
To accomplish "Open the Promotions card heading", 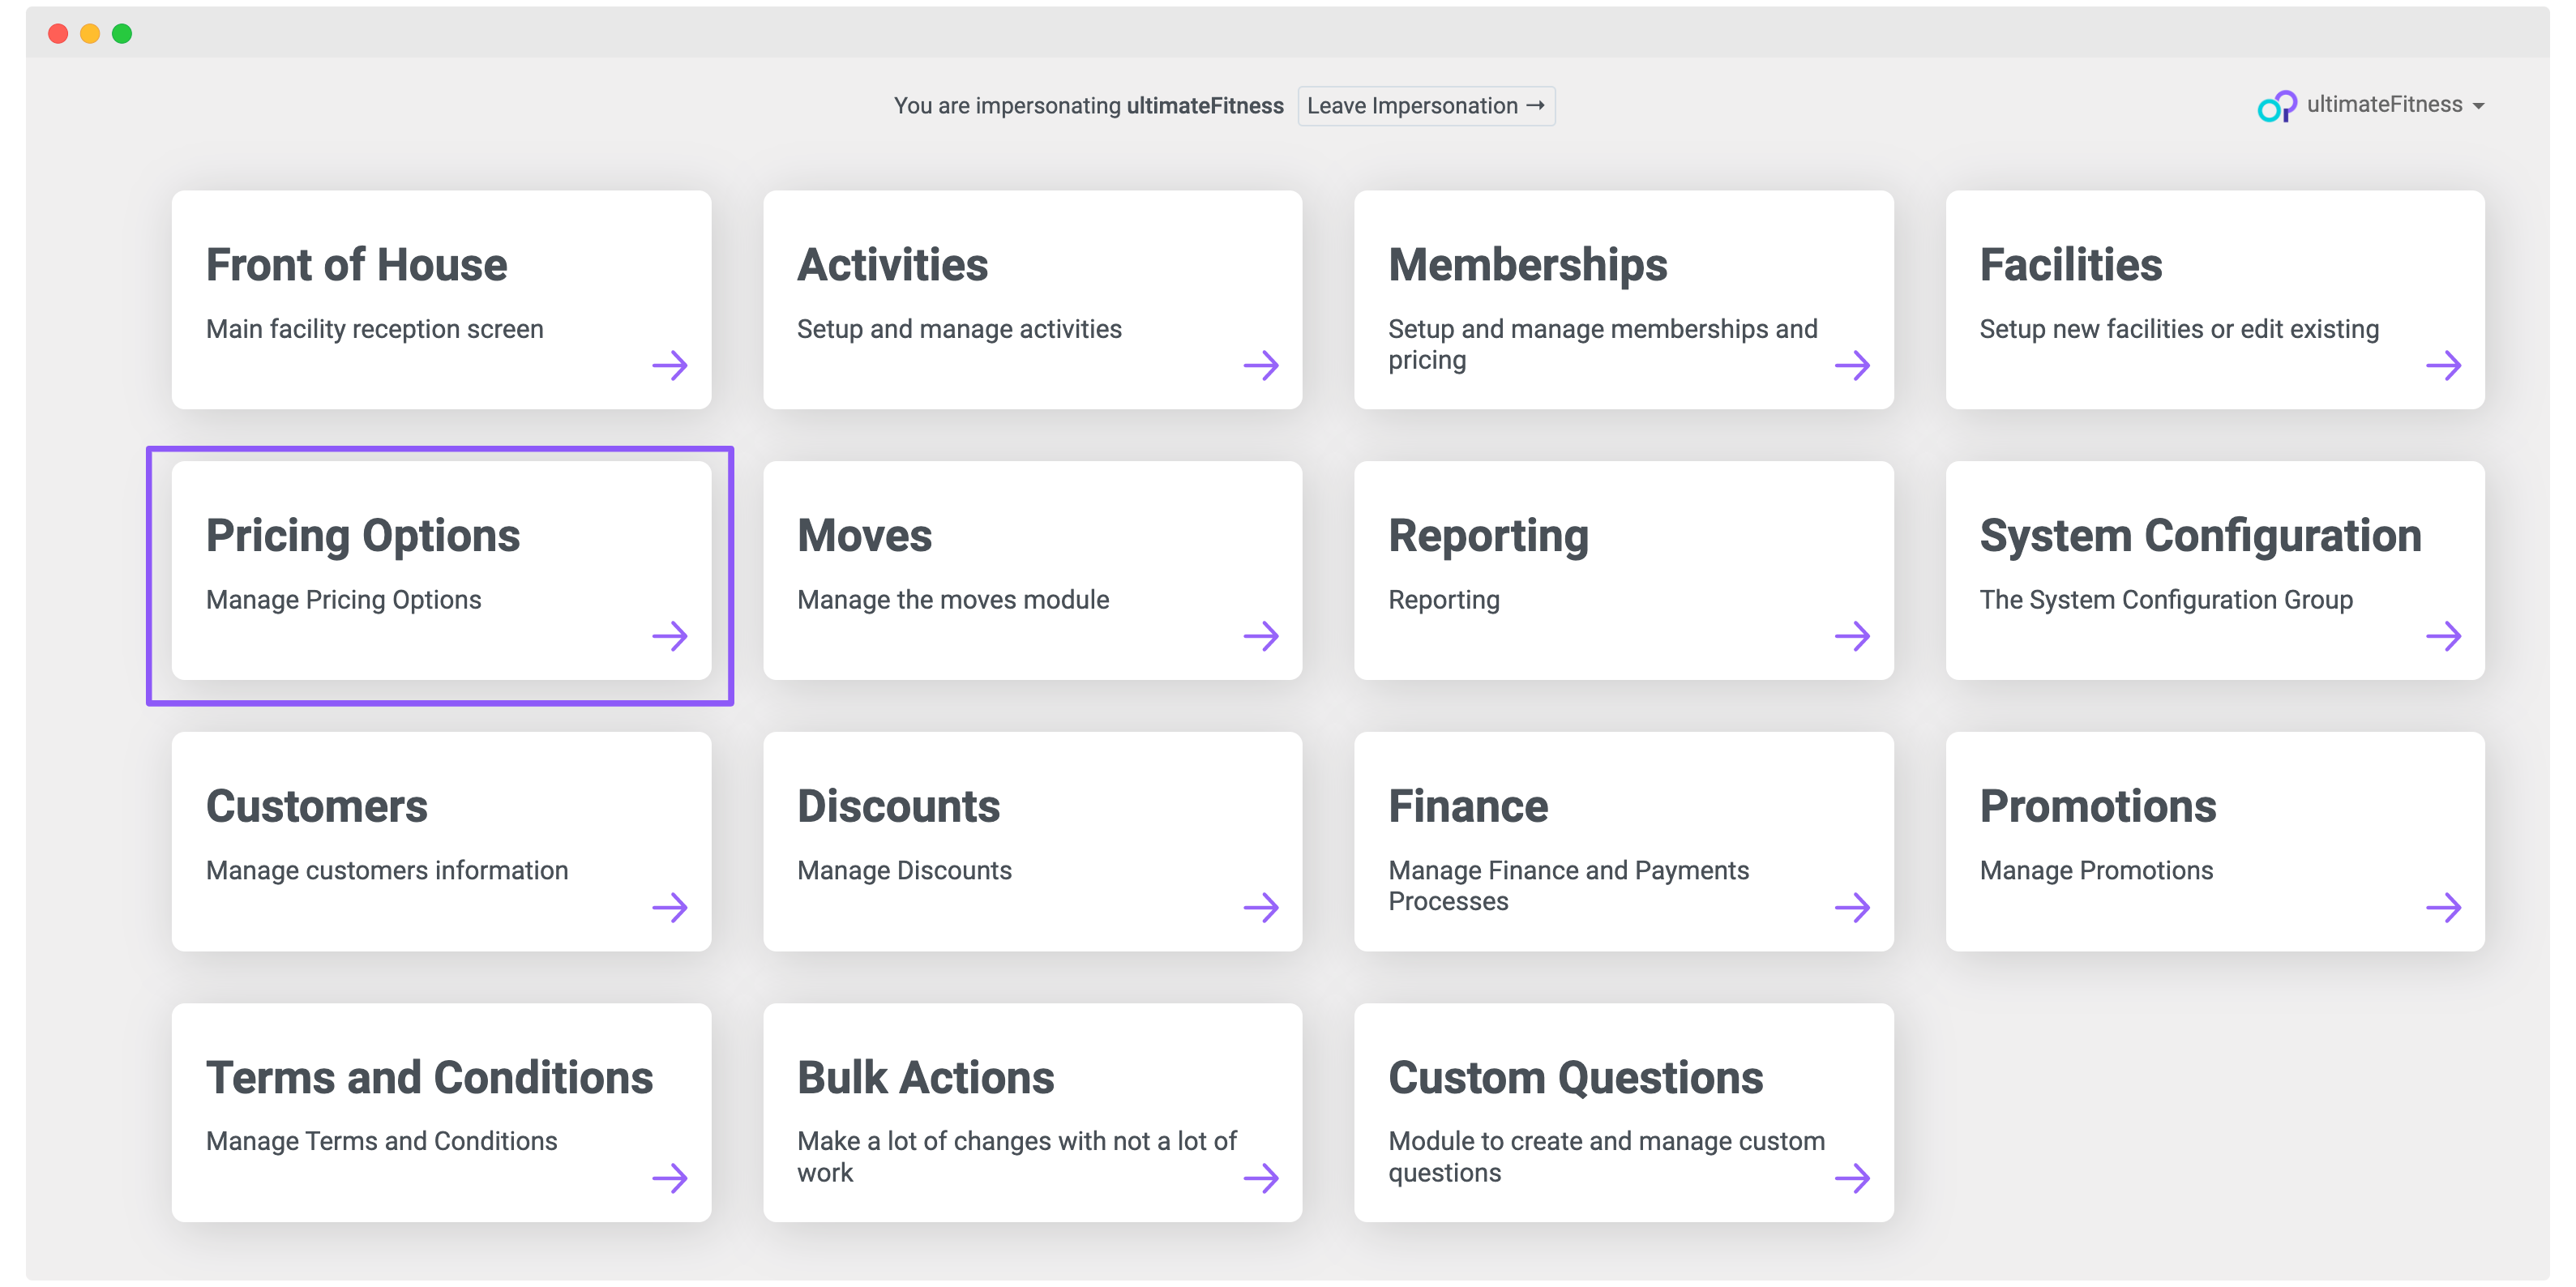I will (2097, 807).
